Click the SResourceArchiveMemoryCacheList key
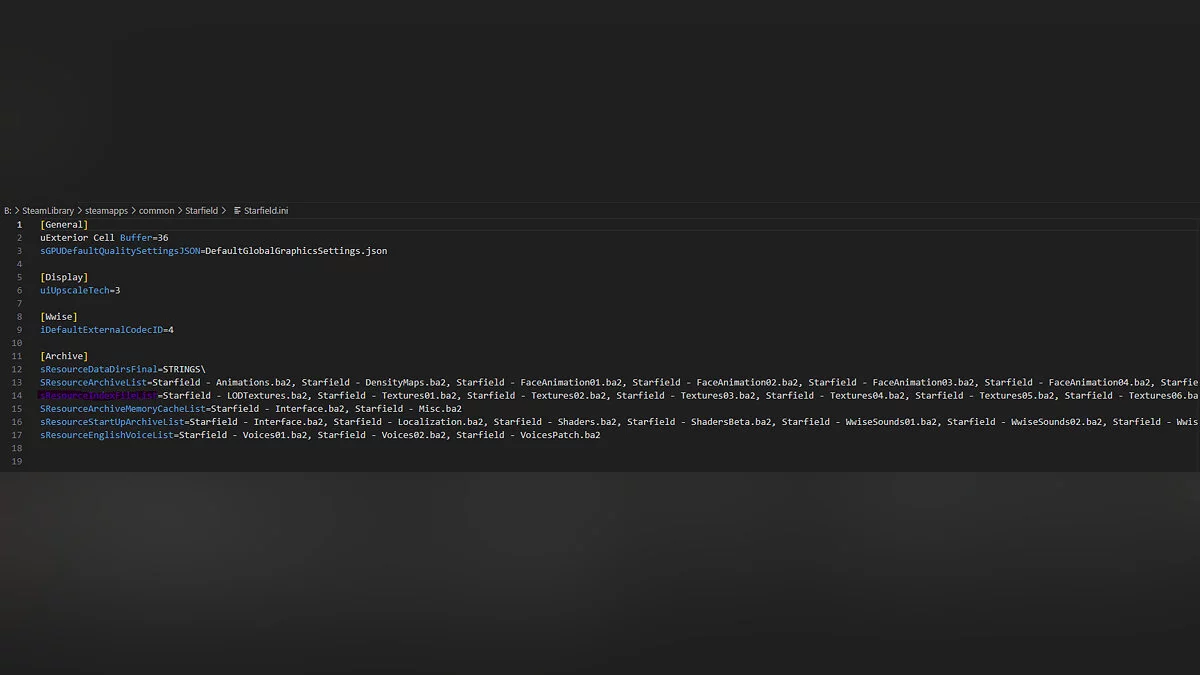This screenshot has width=1200, height=675. (123, 409)
